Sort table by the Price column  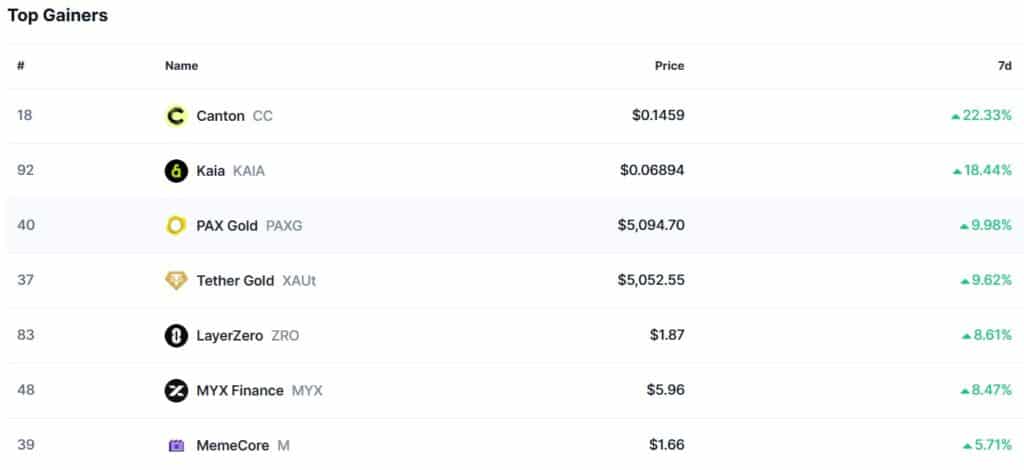point(669,66)
